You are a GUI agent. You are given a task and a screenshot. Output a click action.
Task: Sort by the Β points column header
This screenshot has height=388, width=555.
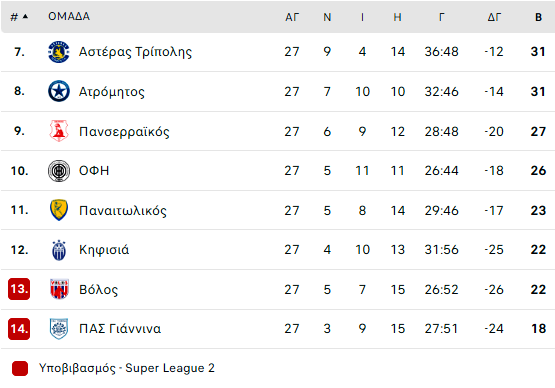538,17
